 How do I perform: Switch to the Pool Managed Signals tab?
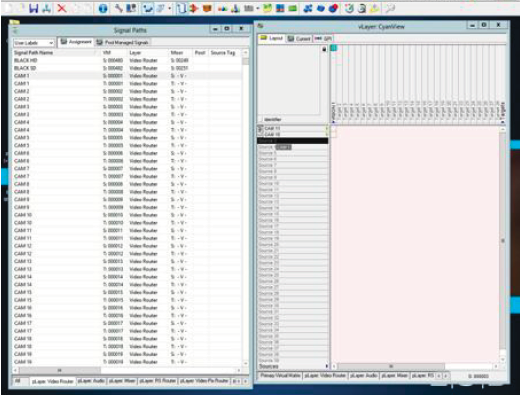pos(122,42)
